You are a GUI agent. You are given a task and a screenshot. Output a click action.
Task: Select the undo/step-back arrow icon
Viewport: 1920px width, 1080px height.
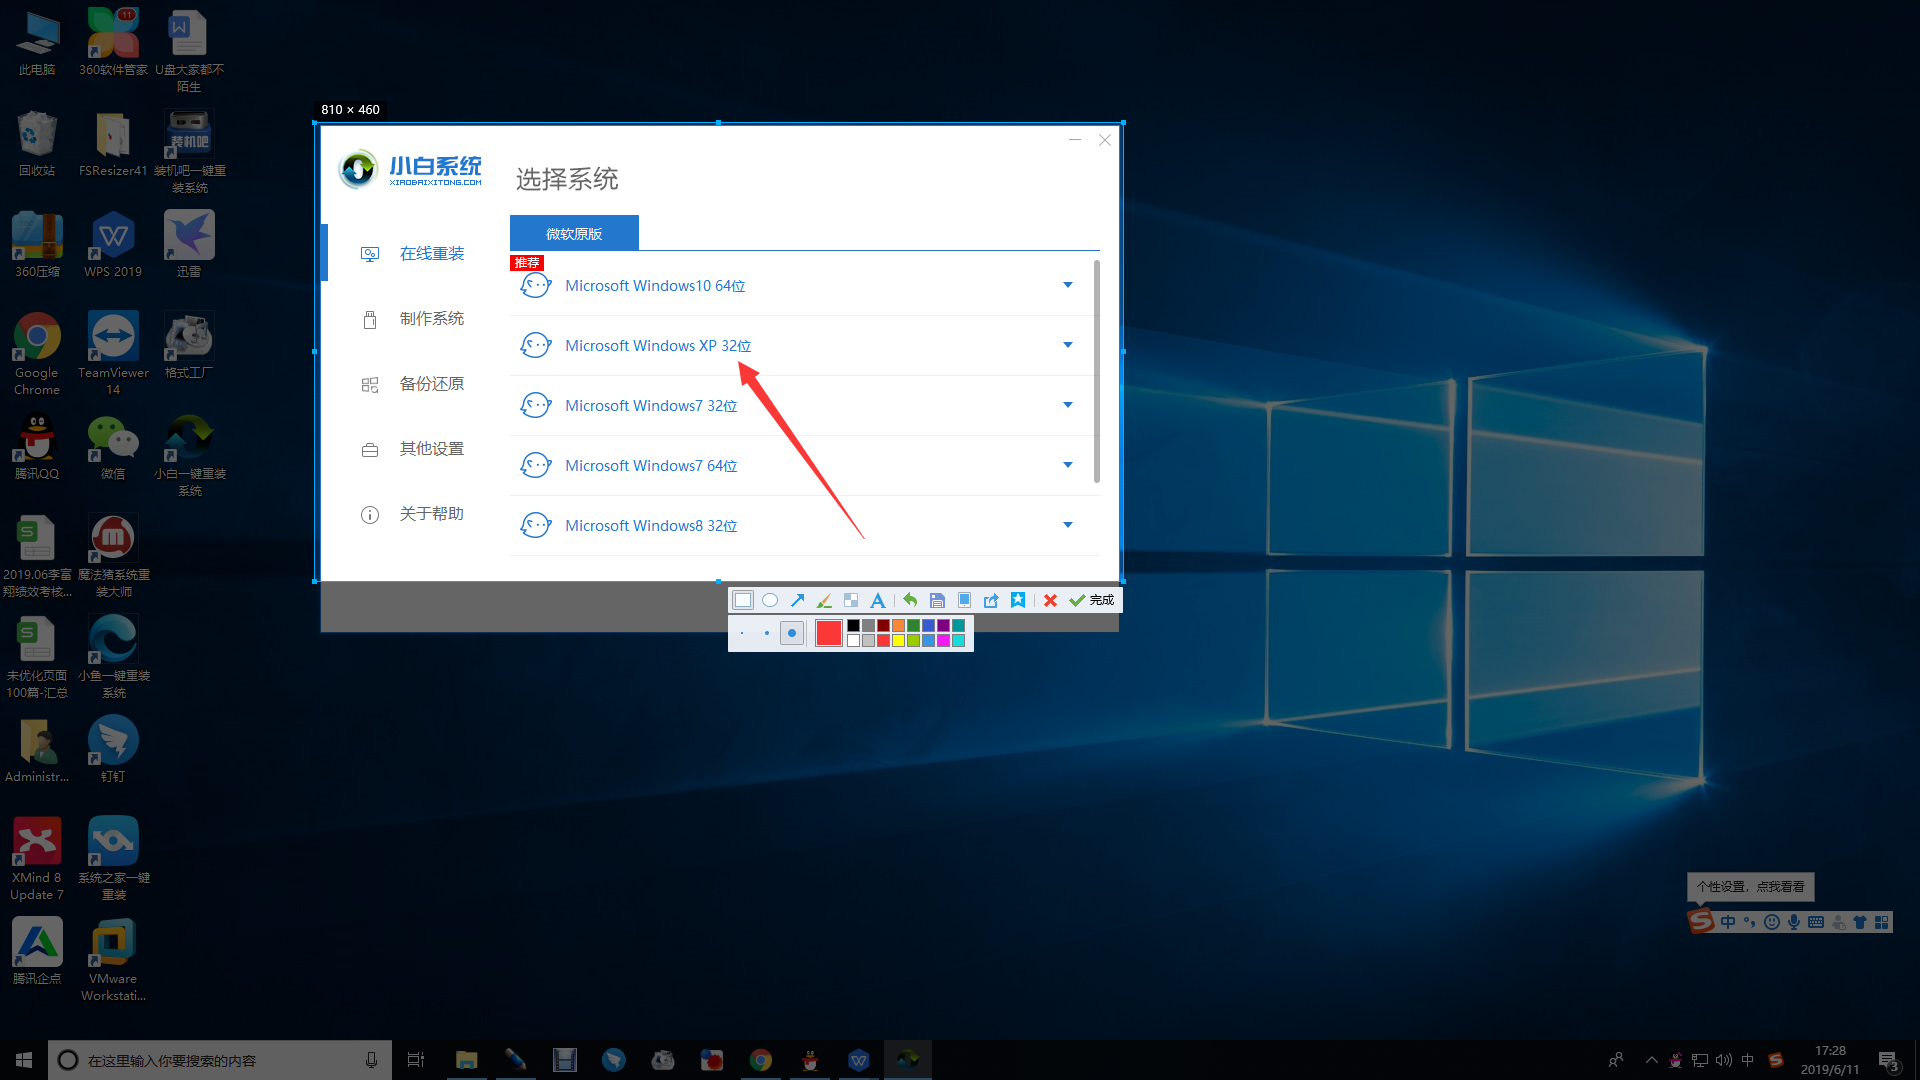pos(909,599)
